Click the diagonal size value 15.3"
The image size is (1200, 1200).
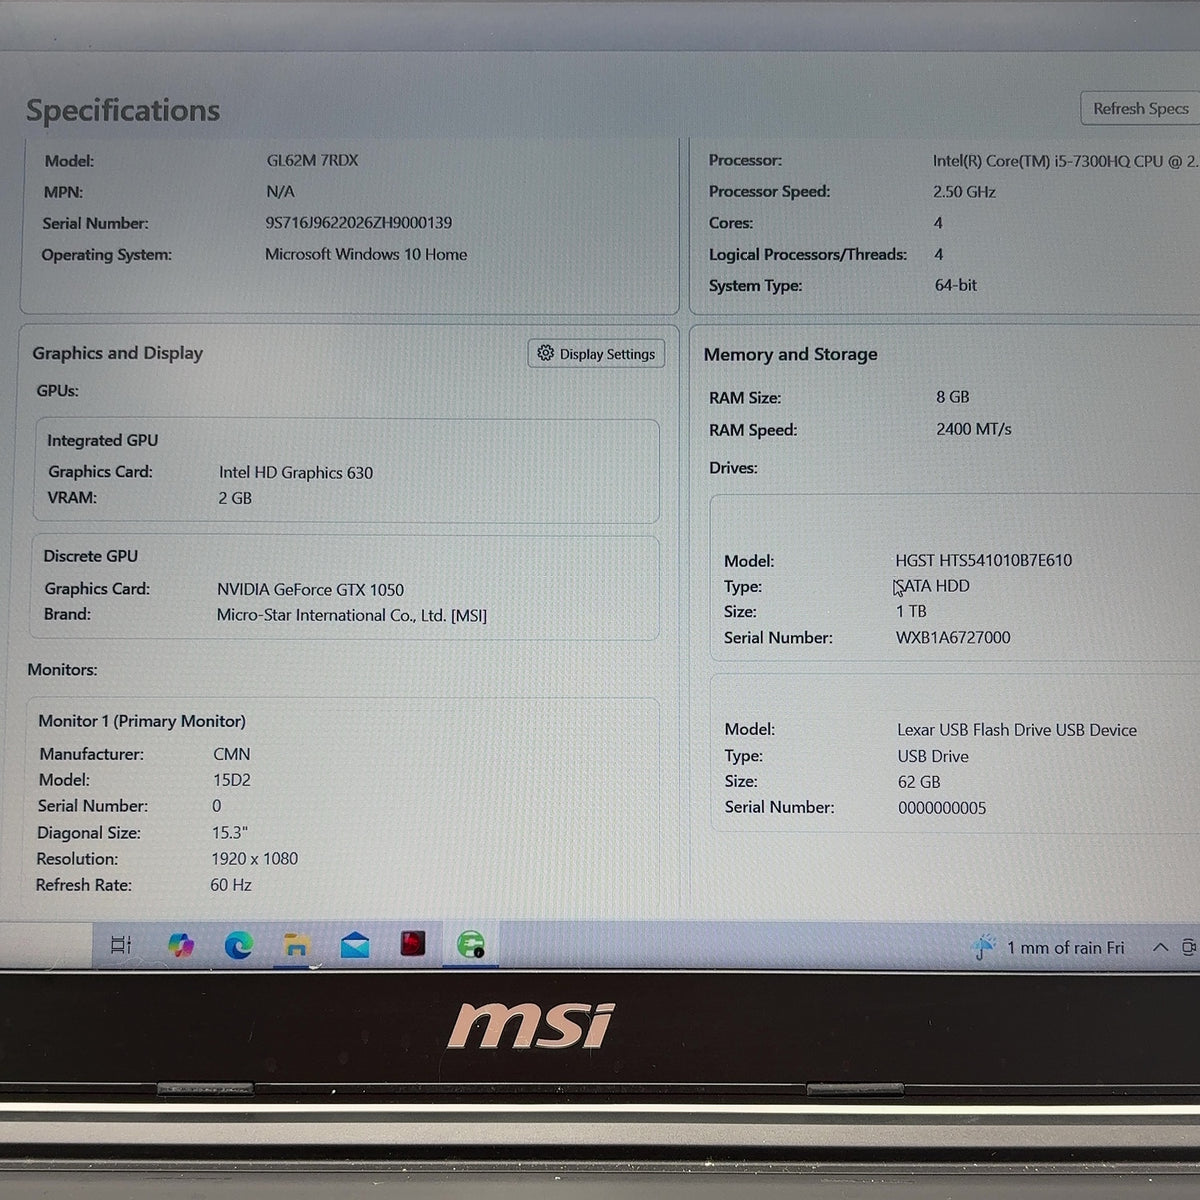229,832
